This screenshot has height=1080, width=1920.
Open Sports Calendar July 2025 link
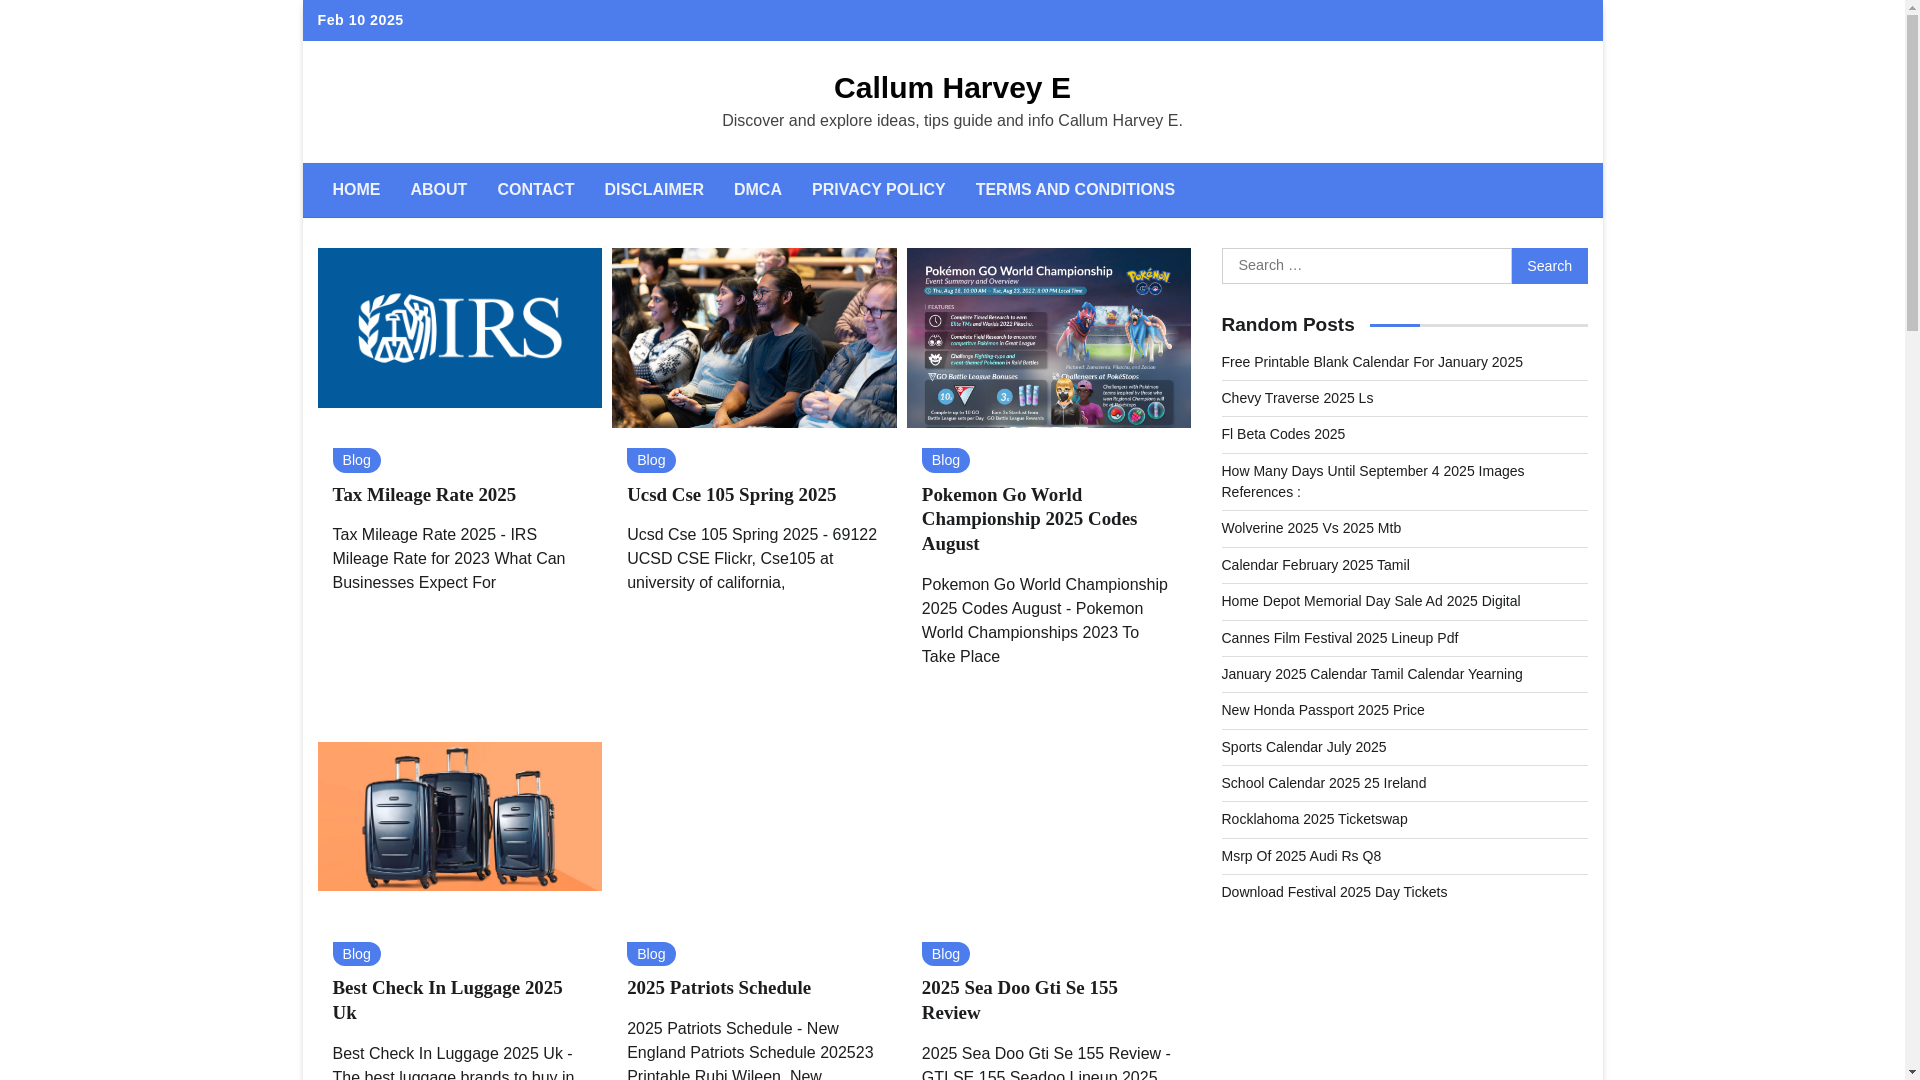coord(1304,747)
